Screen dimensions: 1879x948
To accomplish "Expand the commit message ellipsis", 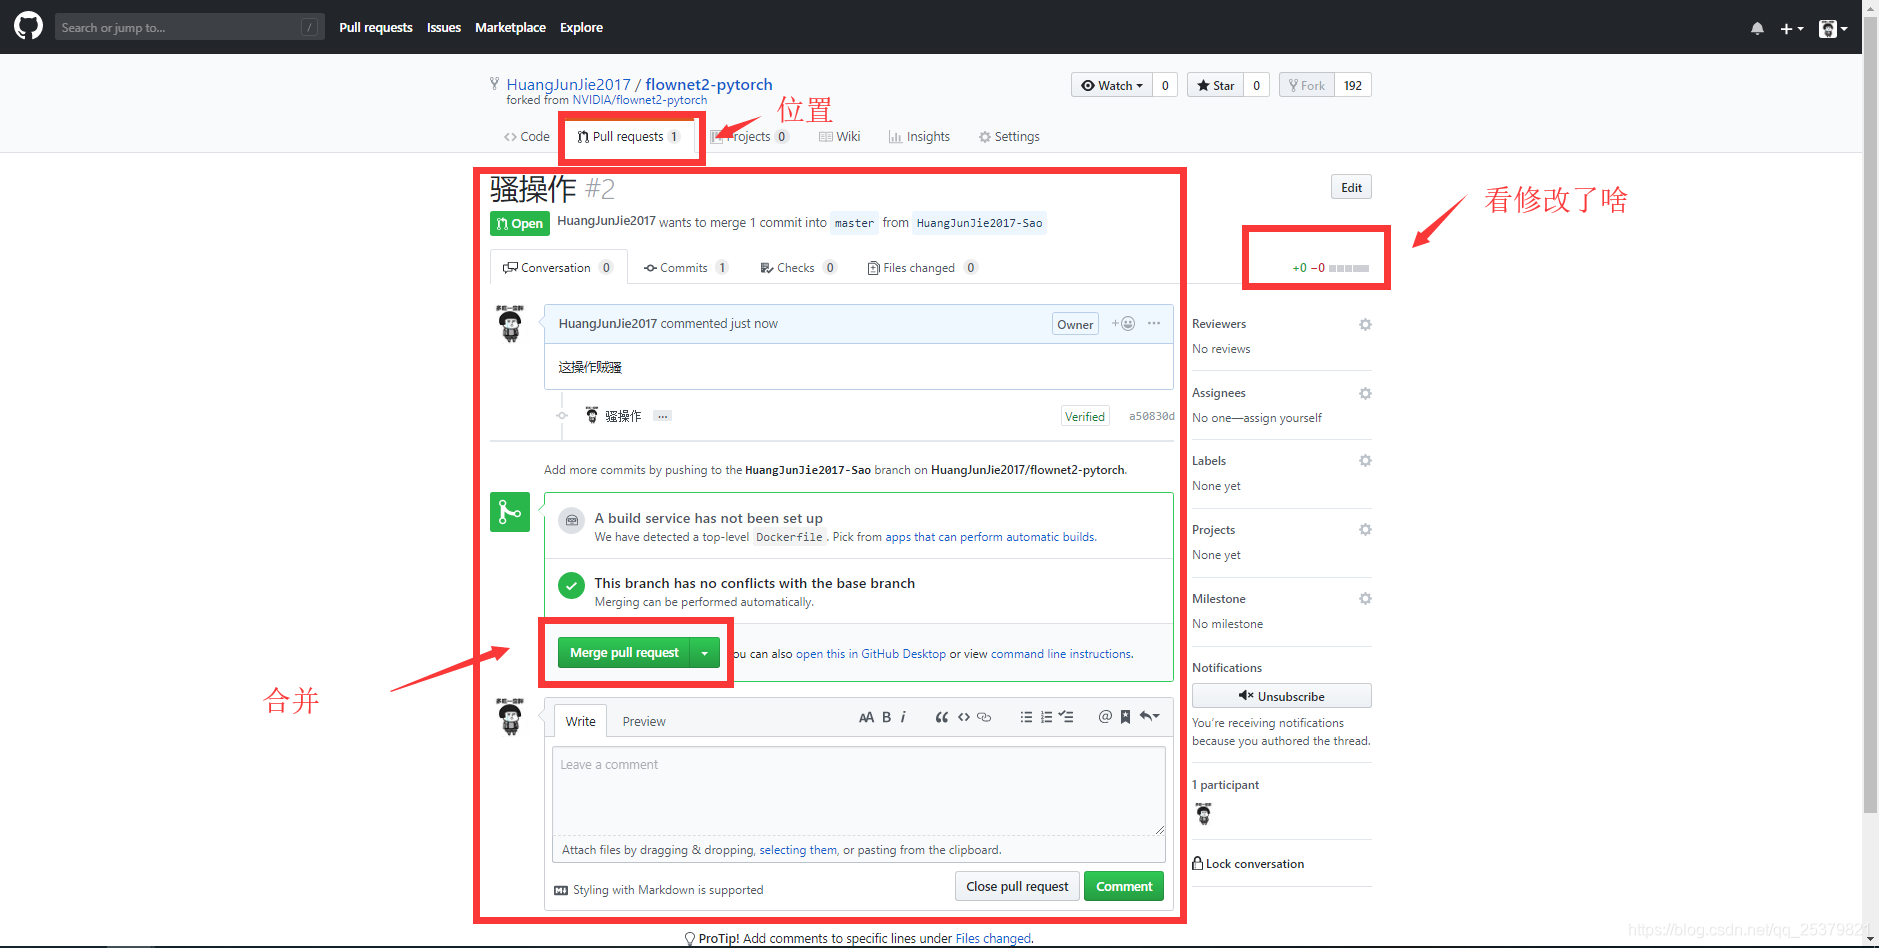I will (x=662, y=416).
